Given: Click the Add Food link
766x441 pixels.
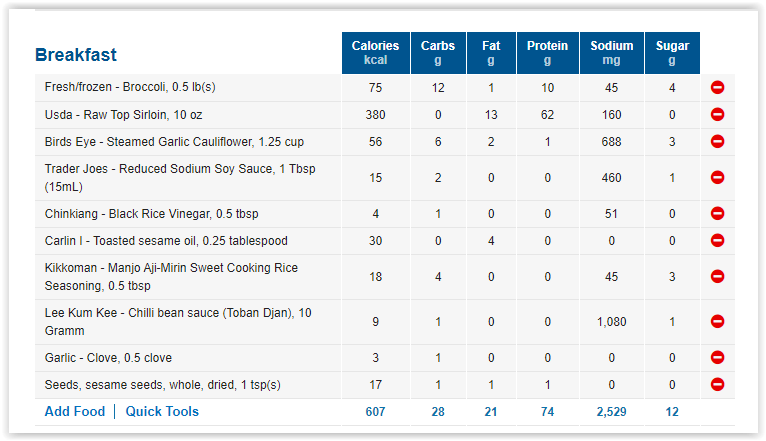Looking at the screenshot, I should [x=75, y=411].
